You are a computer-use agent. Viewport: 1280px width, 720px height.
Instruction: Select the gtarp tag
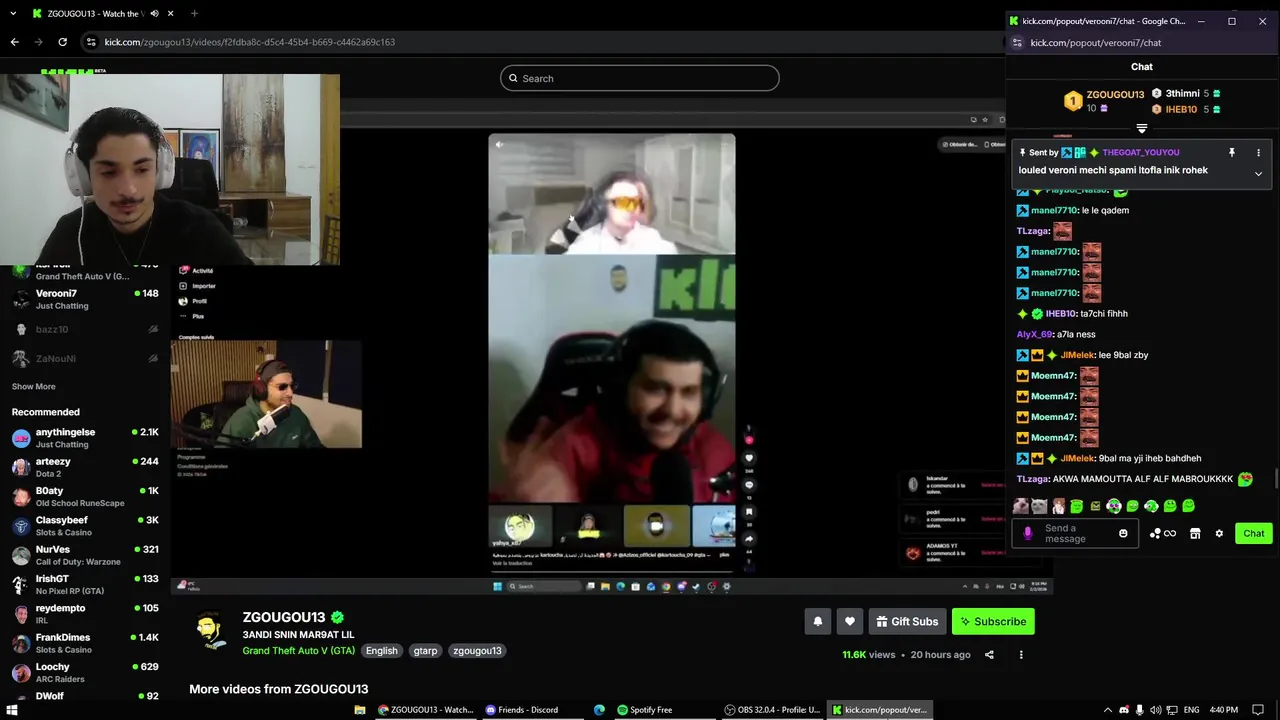click(425, 650)
